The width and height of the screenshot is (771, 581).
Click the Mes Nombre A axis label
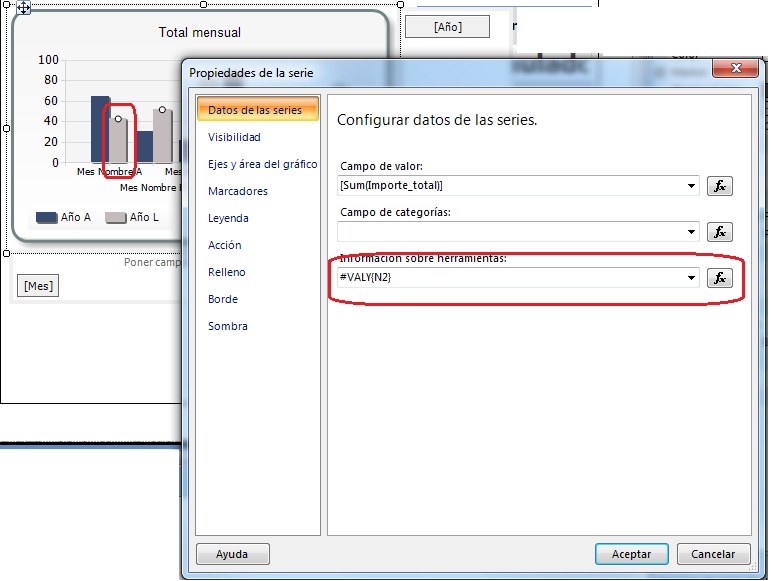pyautogui.click(x=109, y=172)
